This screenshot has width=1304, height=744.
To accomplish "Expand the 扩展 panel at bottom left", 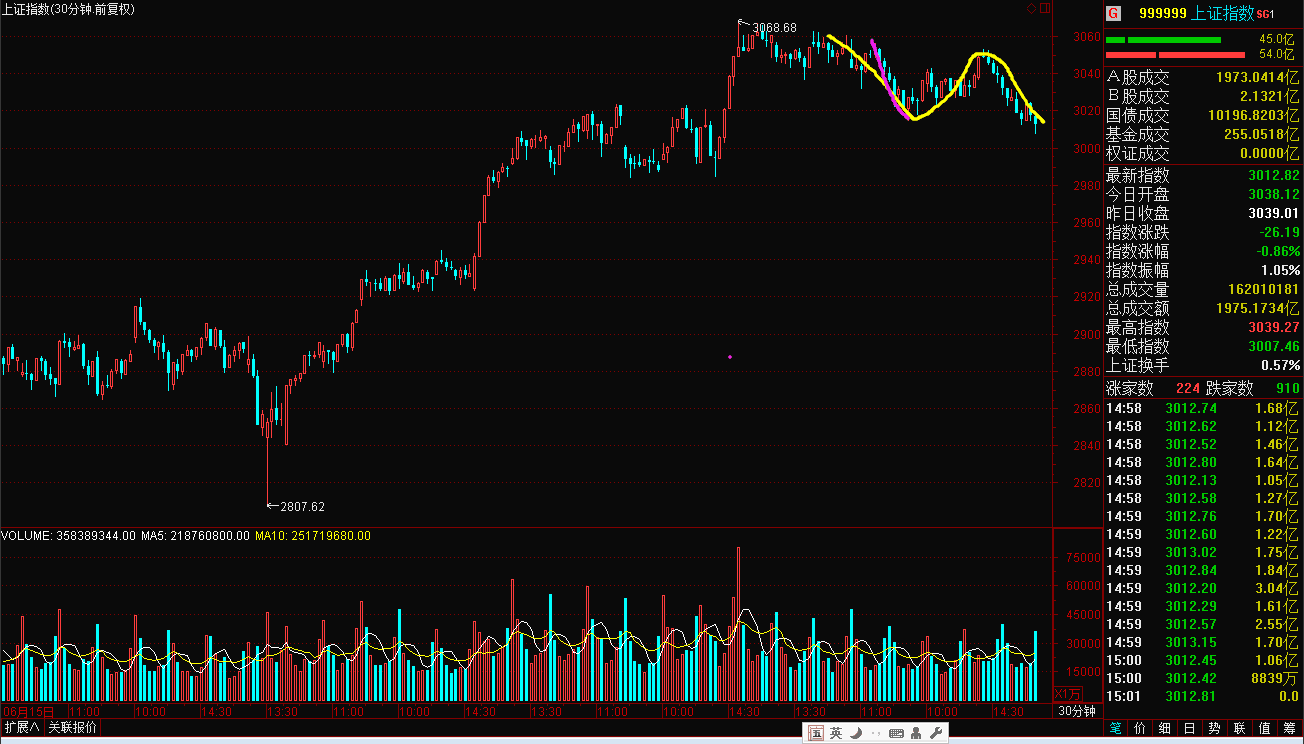I will click(21, 727).
